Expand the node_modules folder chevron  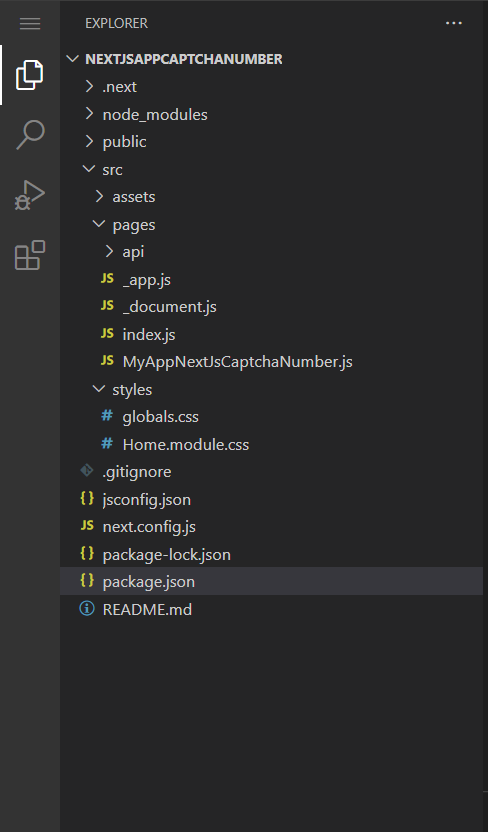click(90, 114)
